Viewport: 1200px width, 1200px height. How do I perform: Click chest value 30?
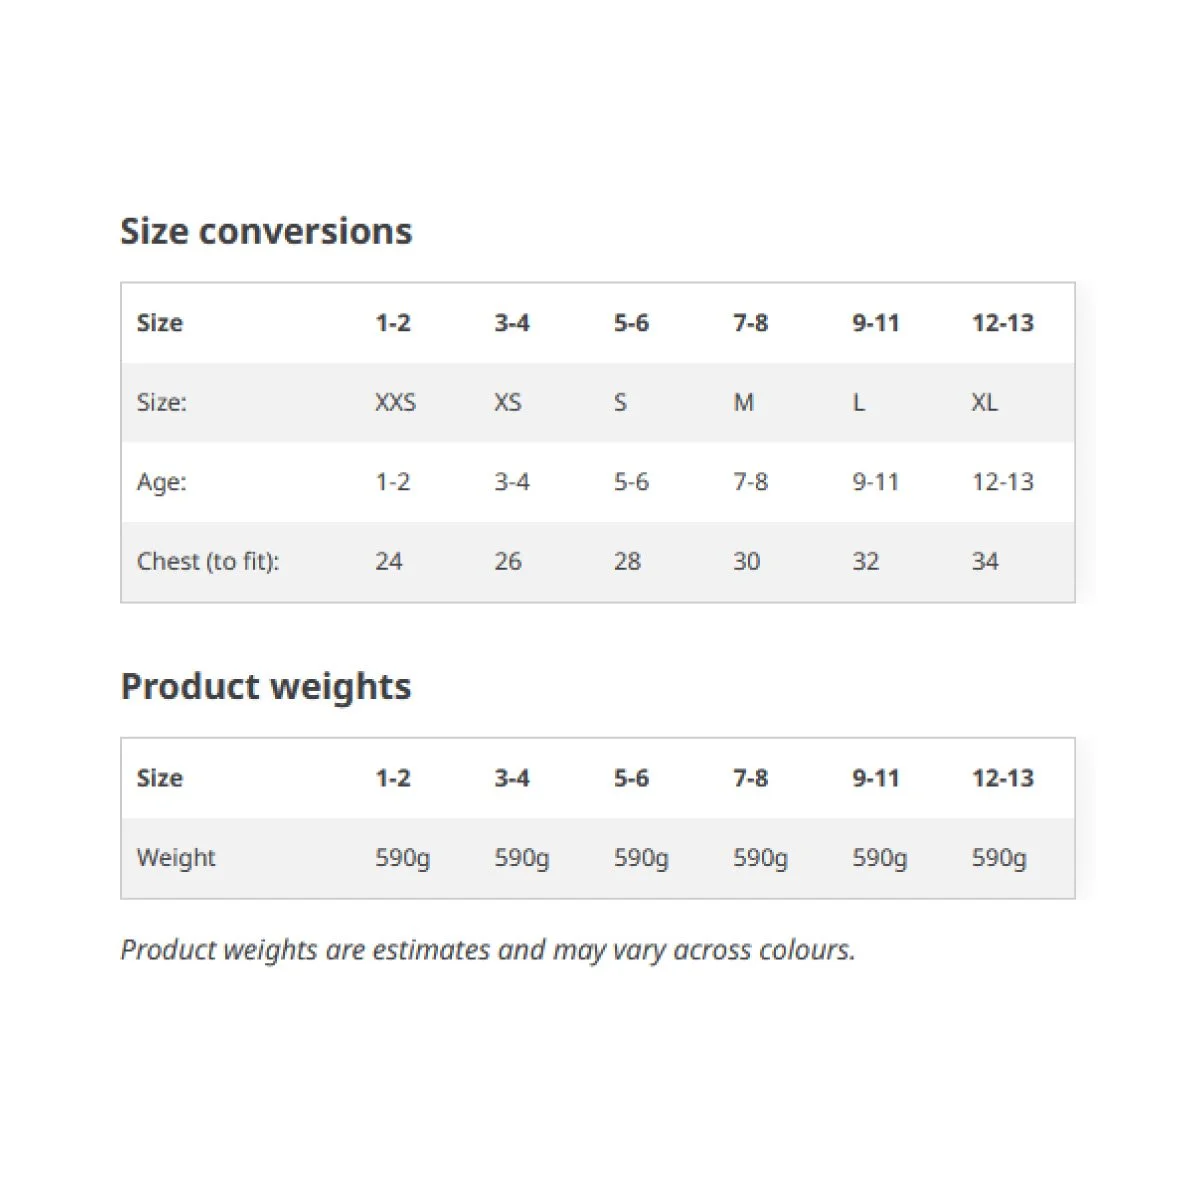tap(747, 561)
